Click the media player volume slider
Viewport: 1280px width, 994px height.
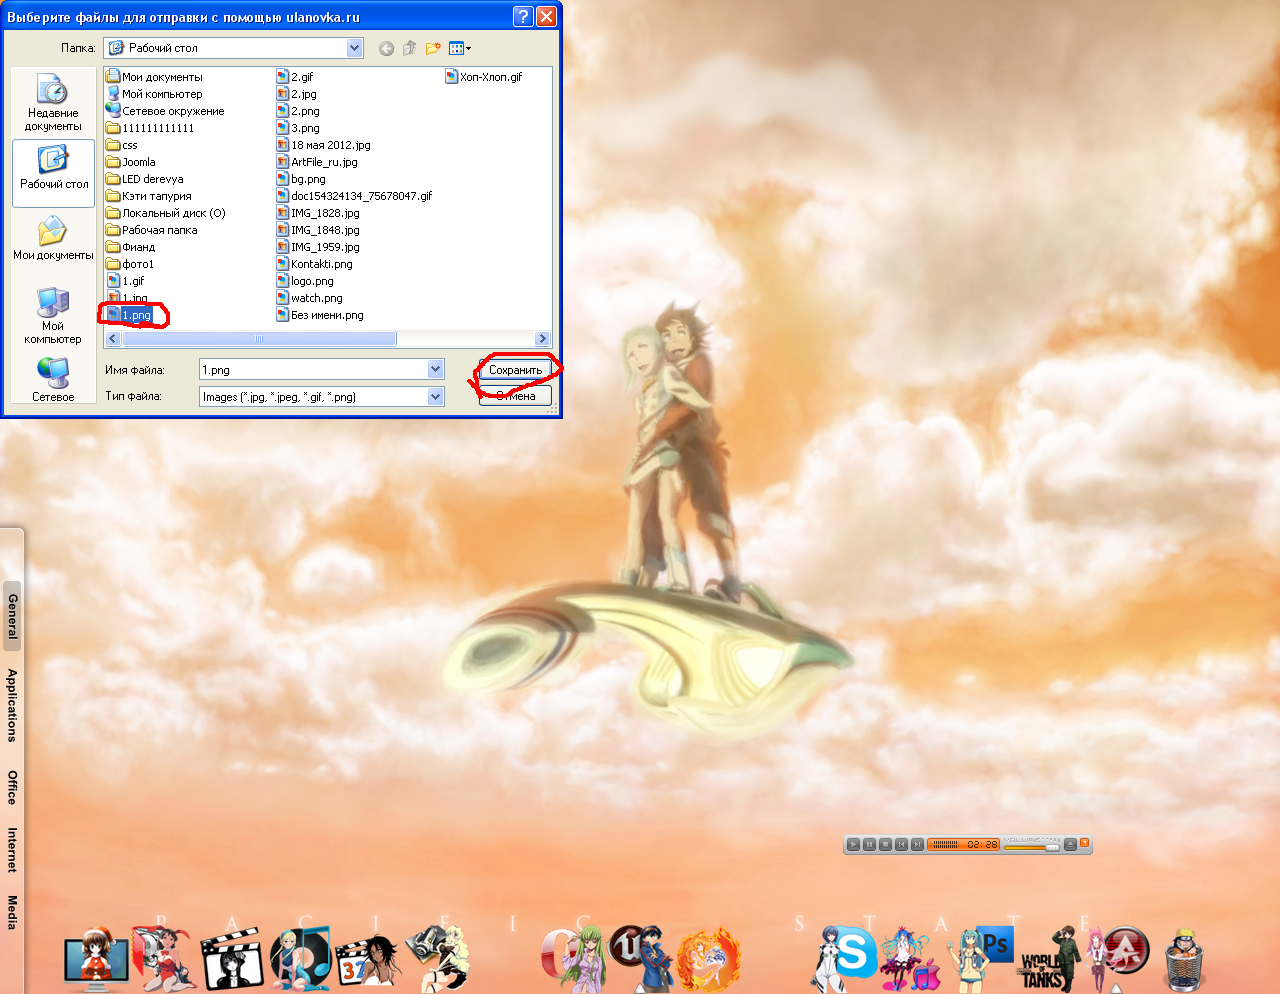click(x=1031, y=847)
